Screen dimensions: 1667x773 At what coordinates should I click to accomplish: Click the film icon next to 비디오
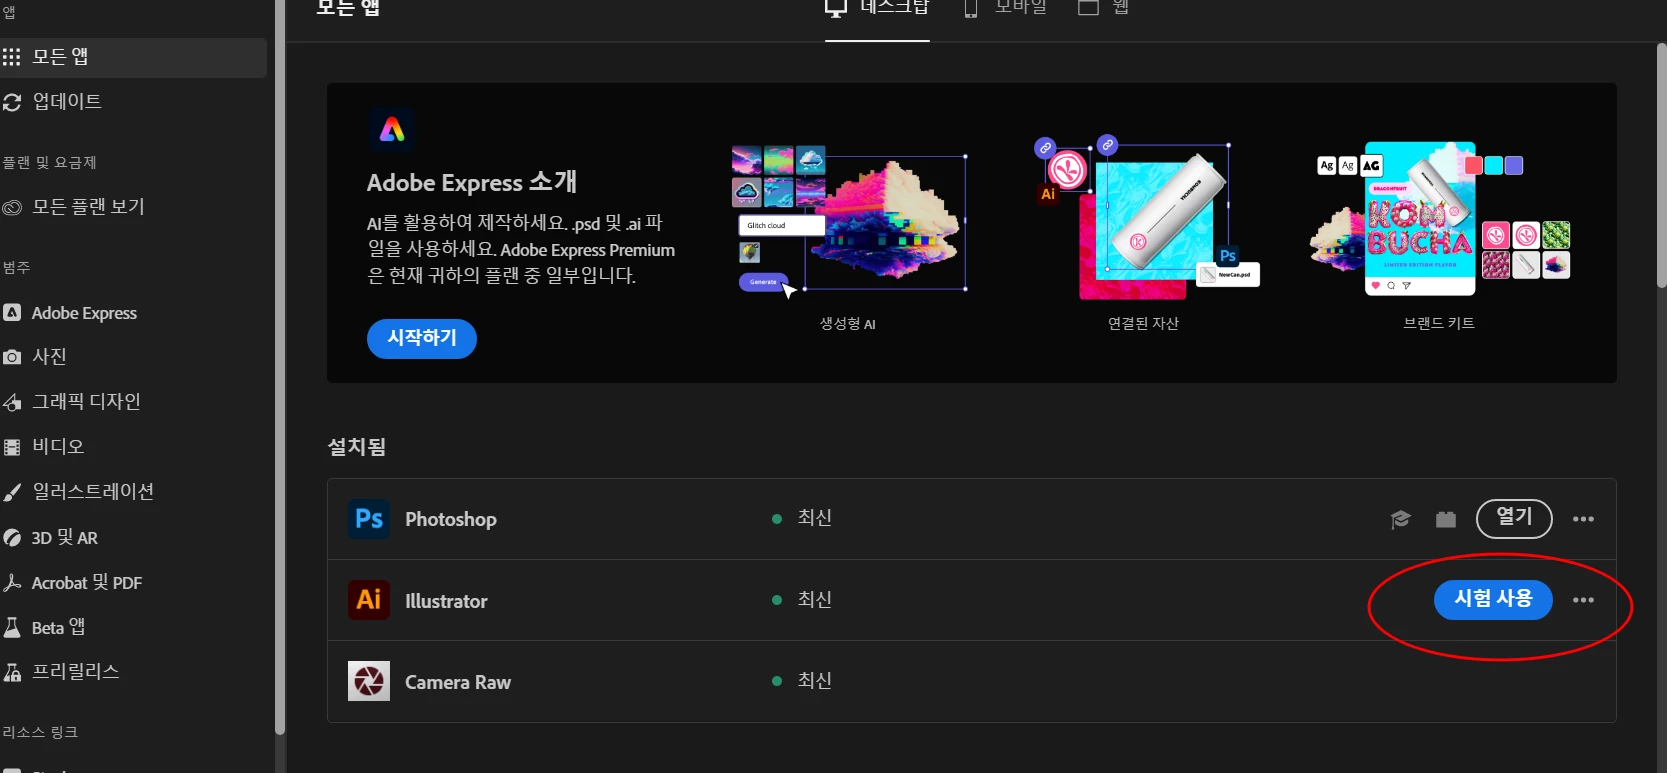pos(12,447)
